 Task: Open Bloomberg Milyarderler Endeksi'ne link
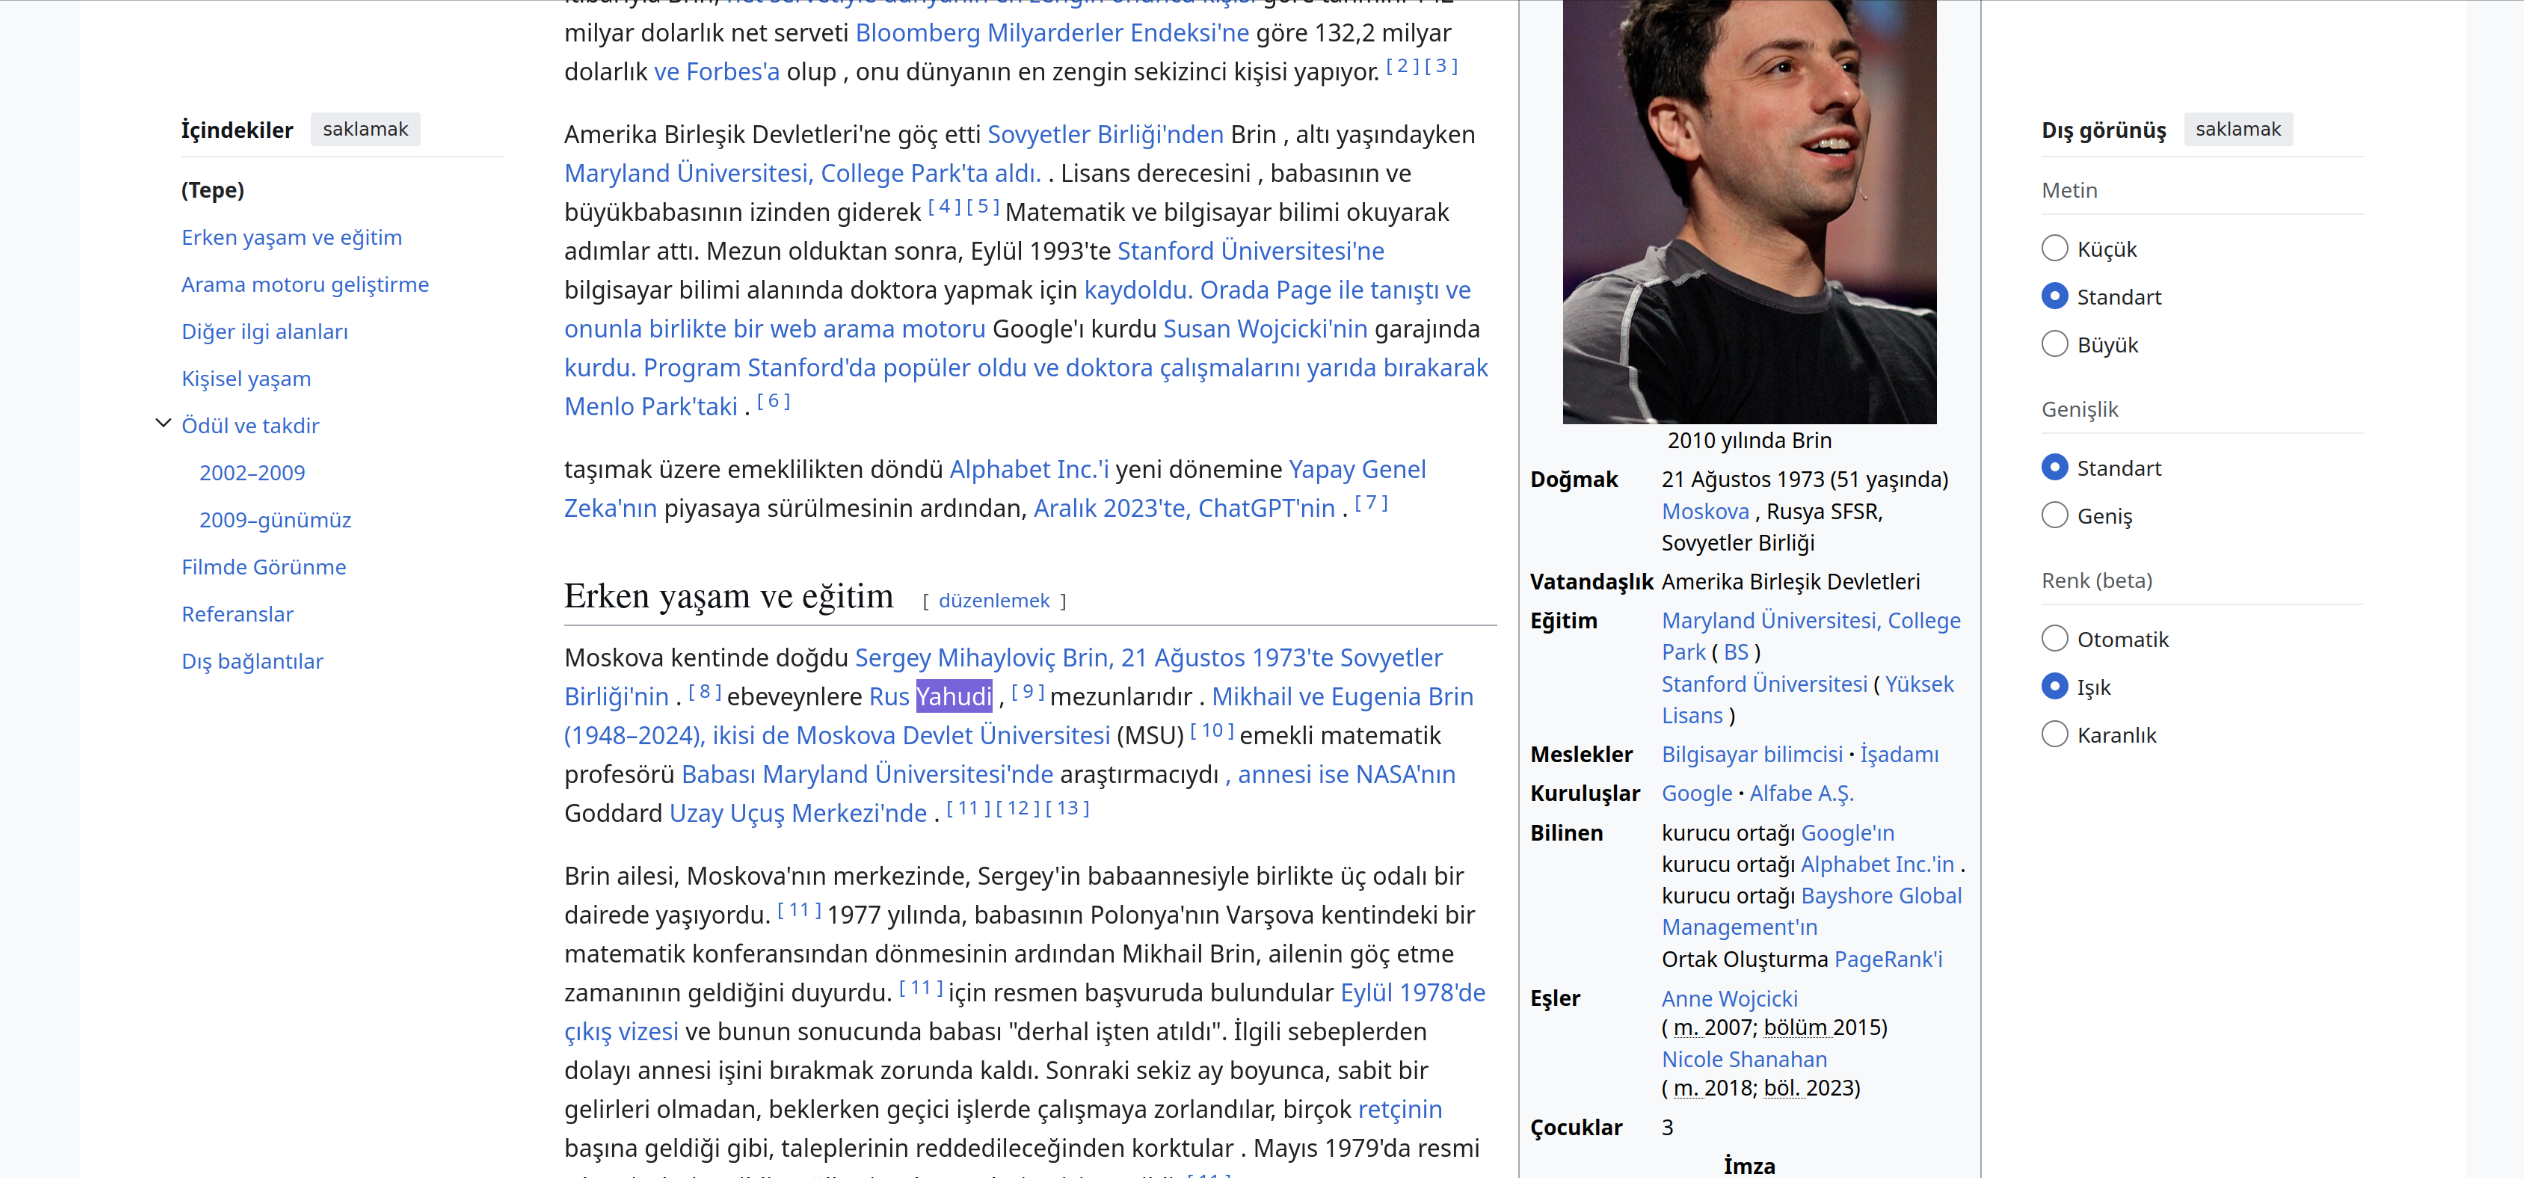coord(1052,32)
